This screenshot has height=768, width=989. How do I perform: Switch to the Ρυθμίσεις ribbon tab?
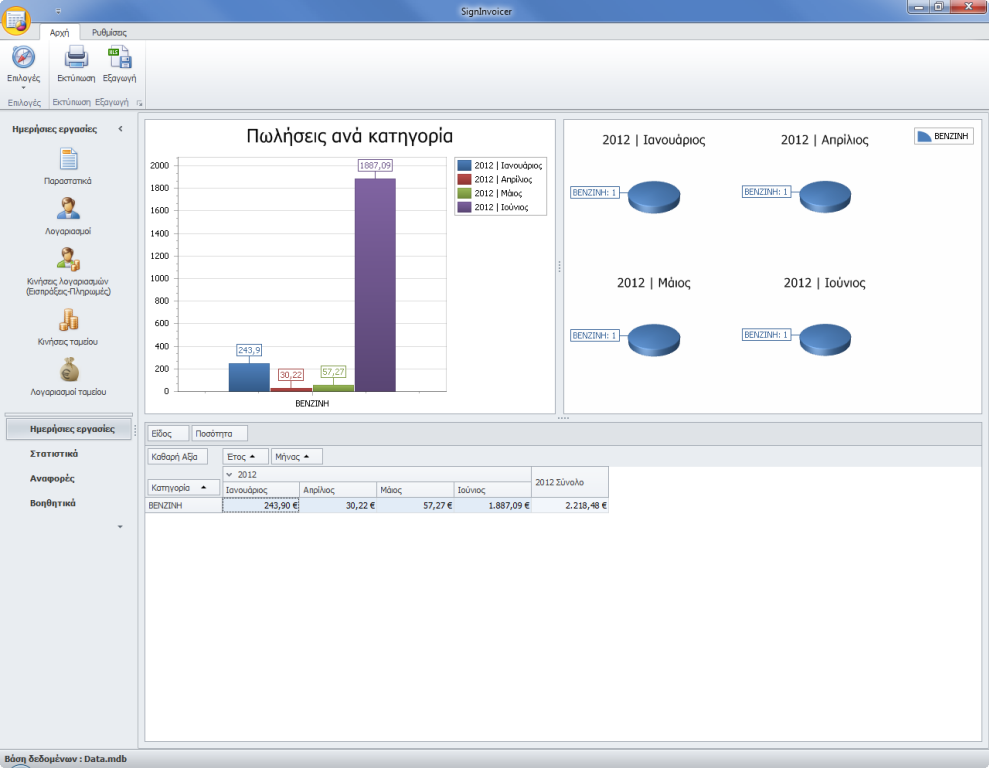coord(109,33)
